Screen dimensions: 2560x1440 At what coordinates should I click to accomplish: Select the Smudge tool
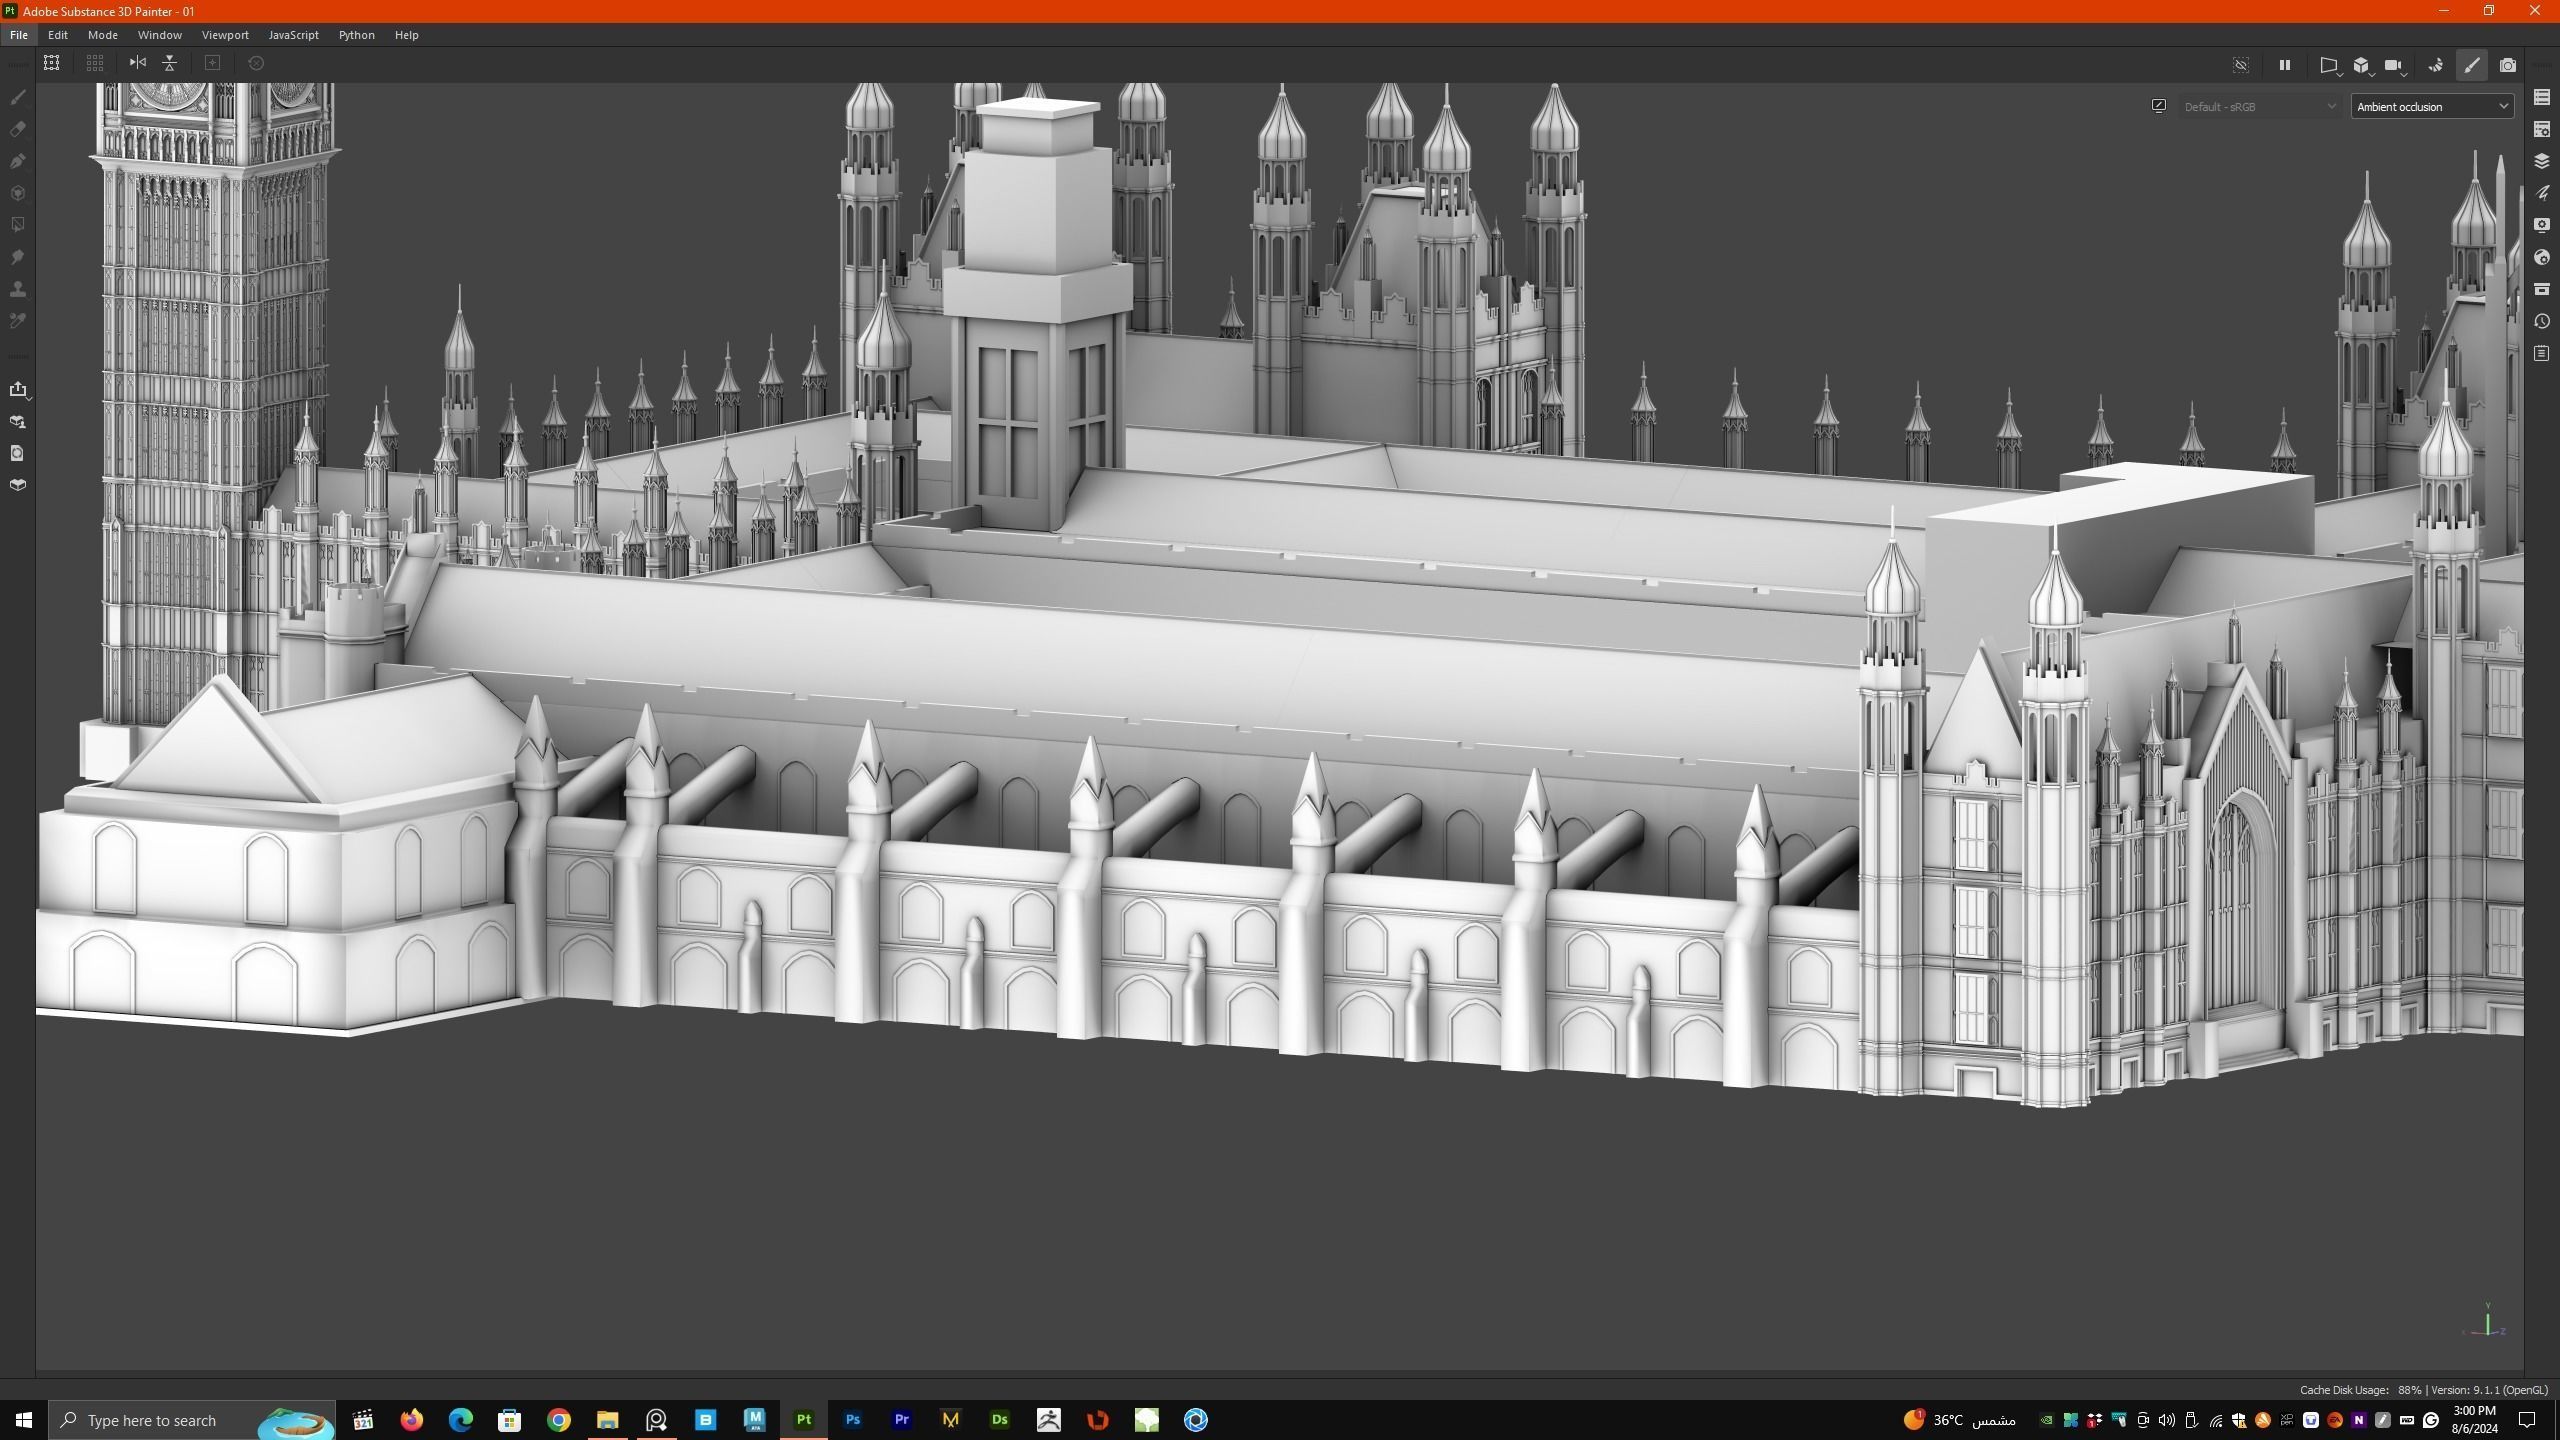pos(18,257)
